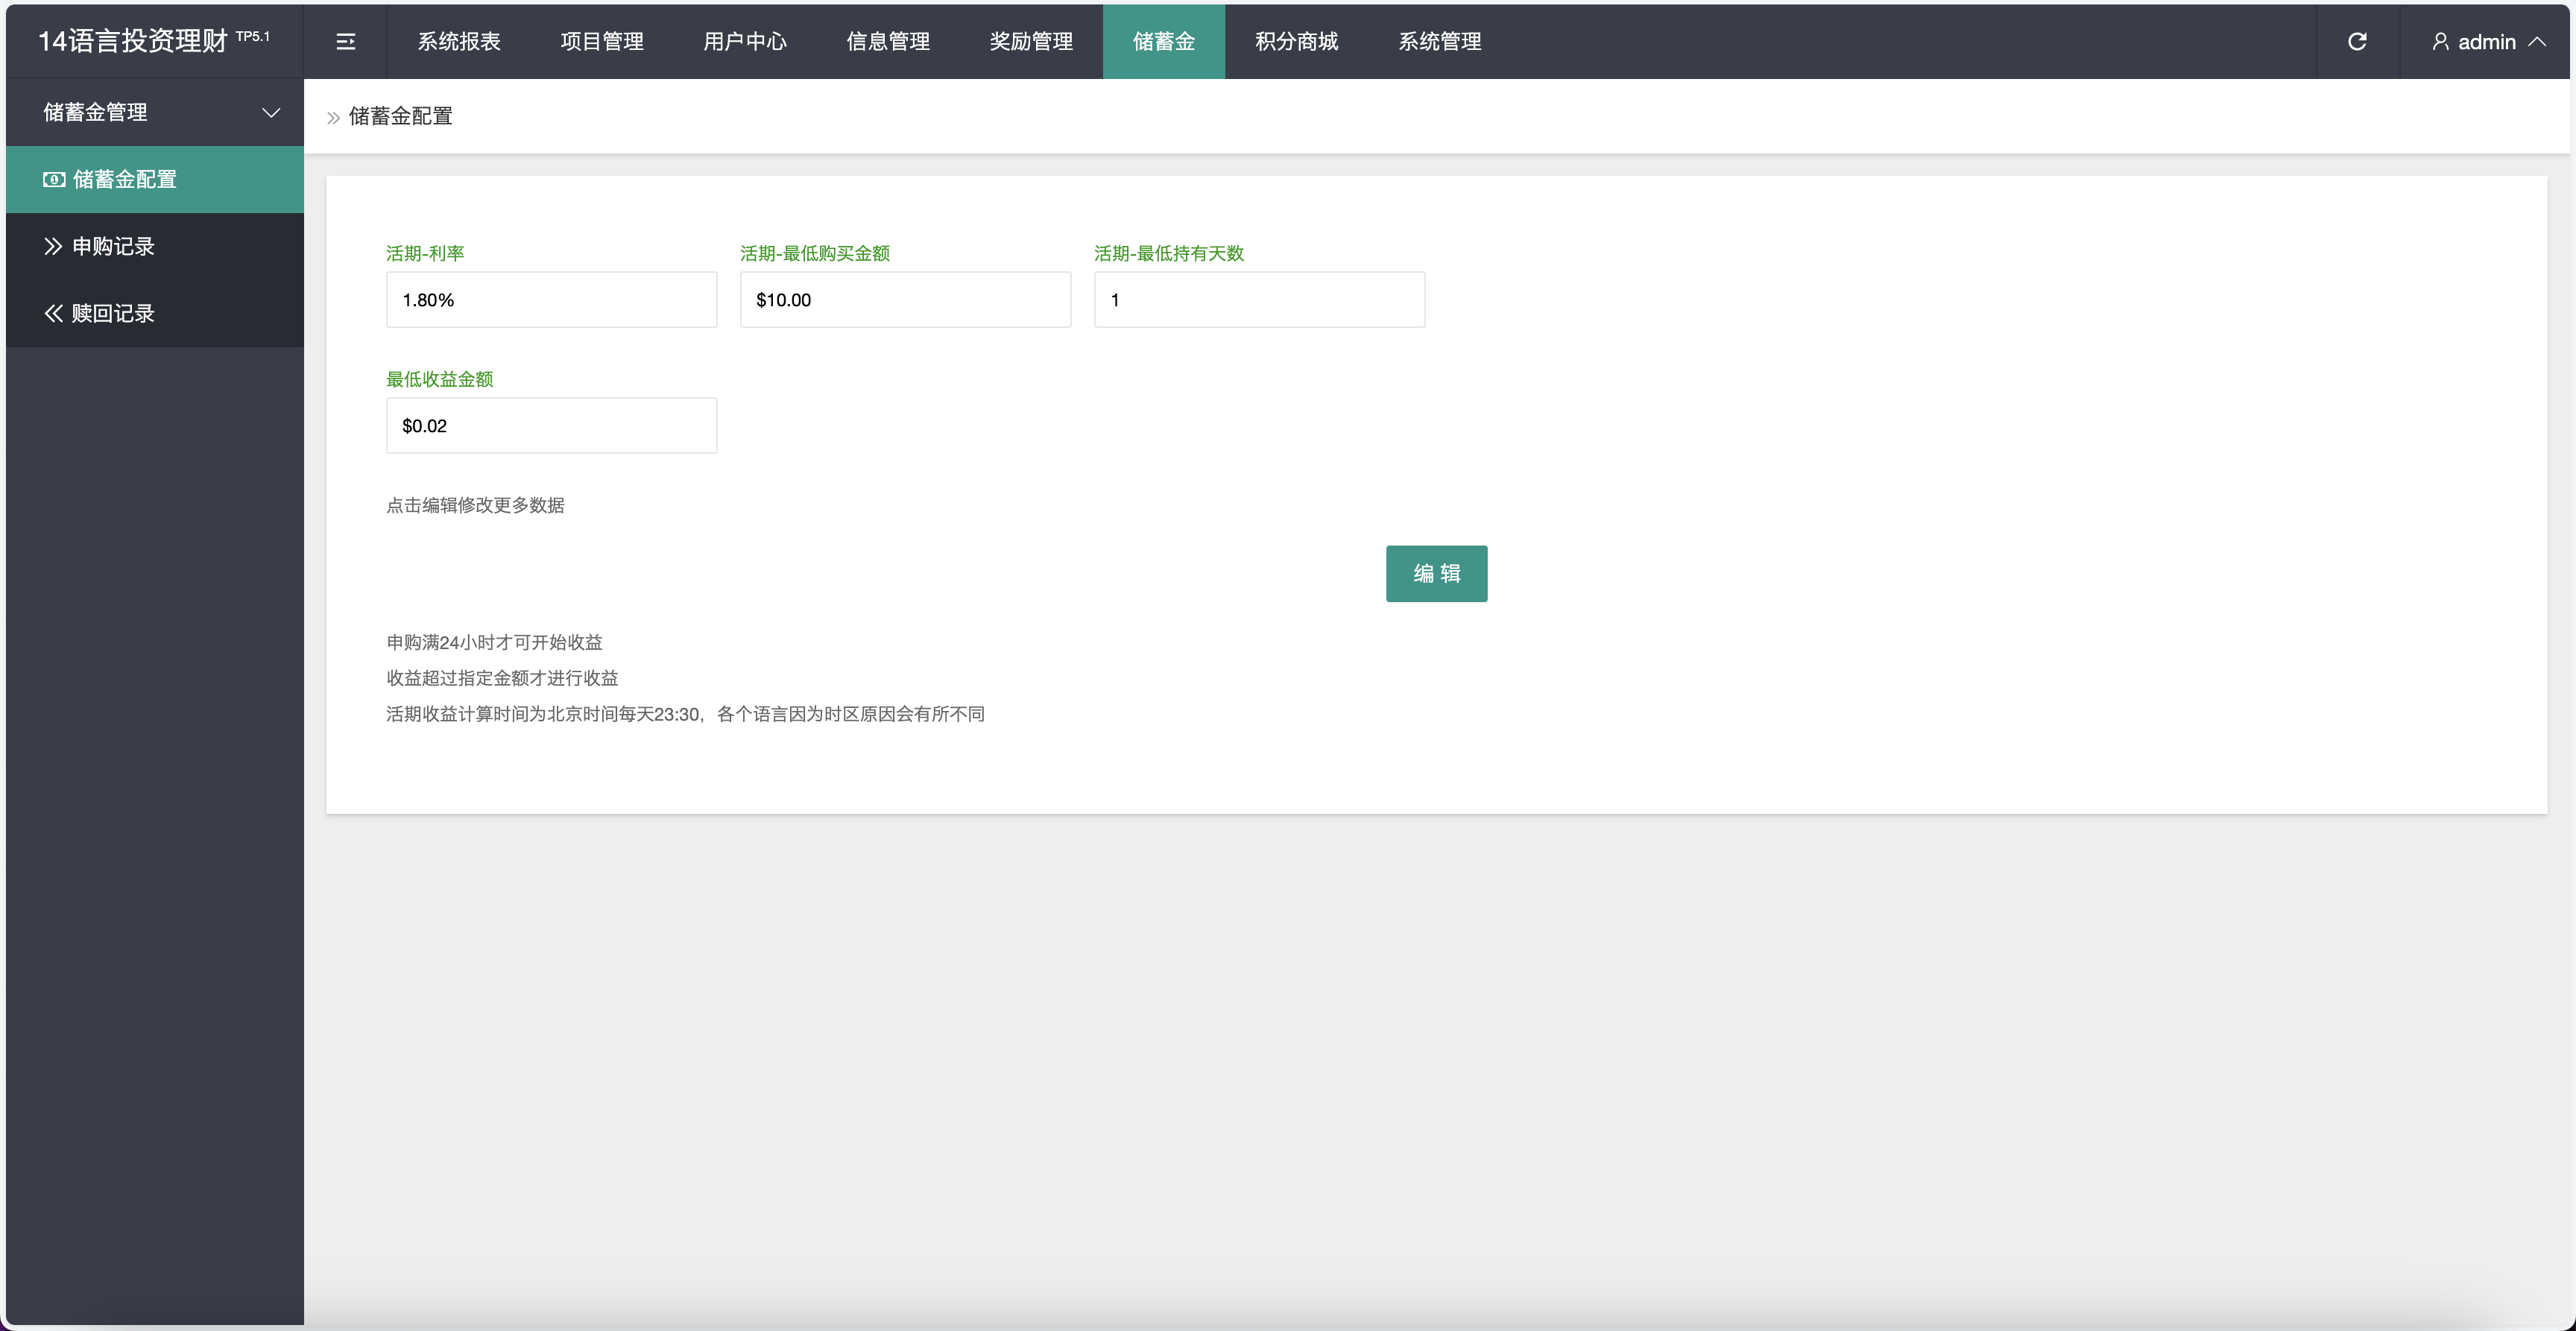Click the hamburger menu icon

click(x=345, y=41)
